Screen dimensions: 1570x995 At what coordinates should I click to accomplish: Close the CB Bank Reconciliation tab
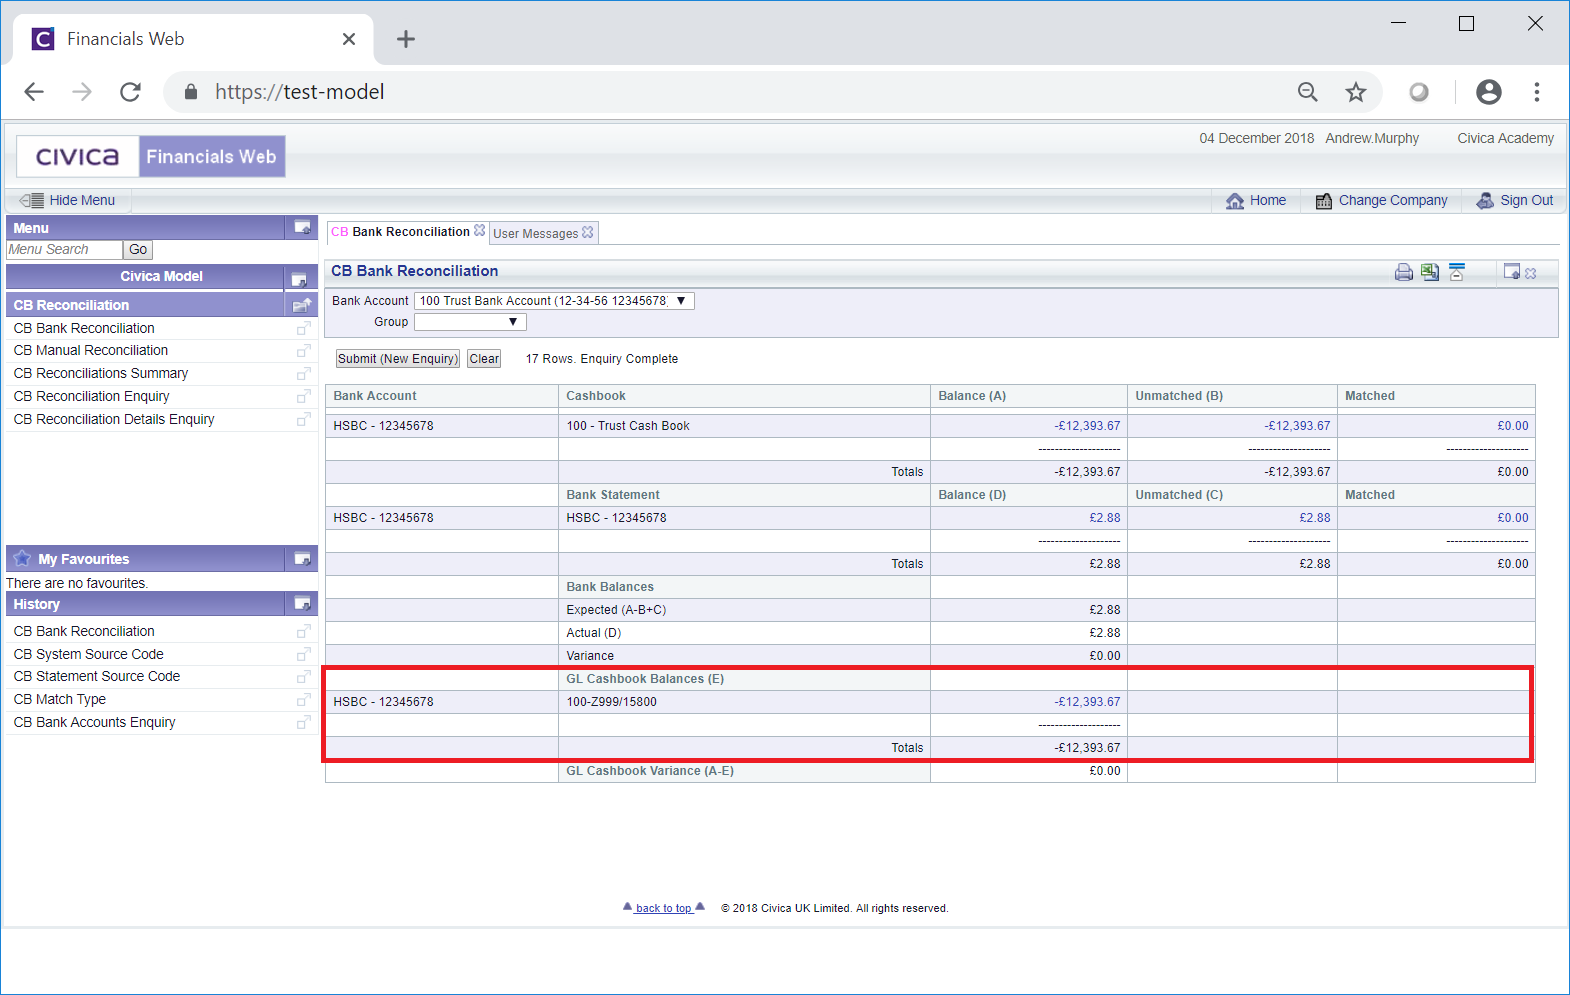coord(480,231)
